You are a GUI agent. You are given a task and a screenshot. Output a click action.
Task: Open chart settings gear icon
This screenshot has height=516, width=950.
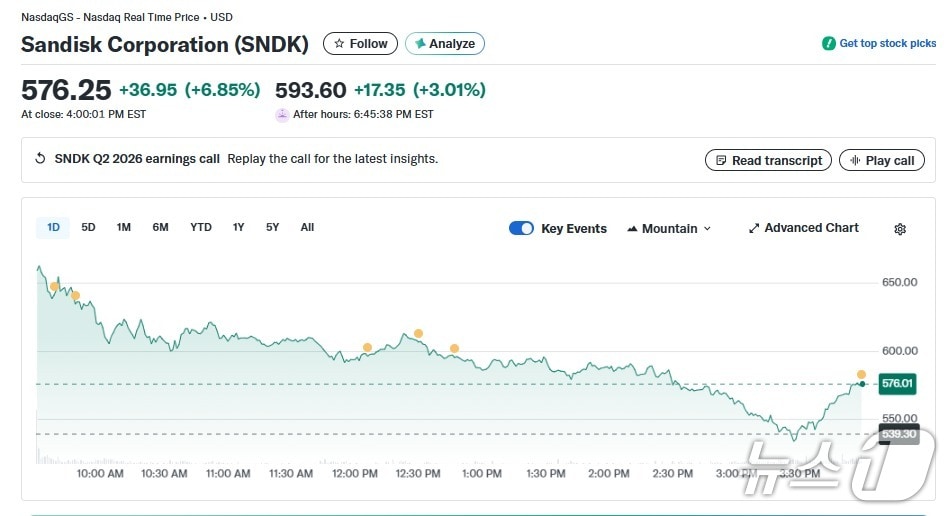point(899,229)
